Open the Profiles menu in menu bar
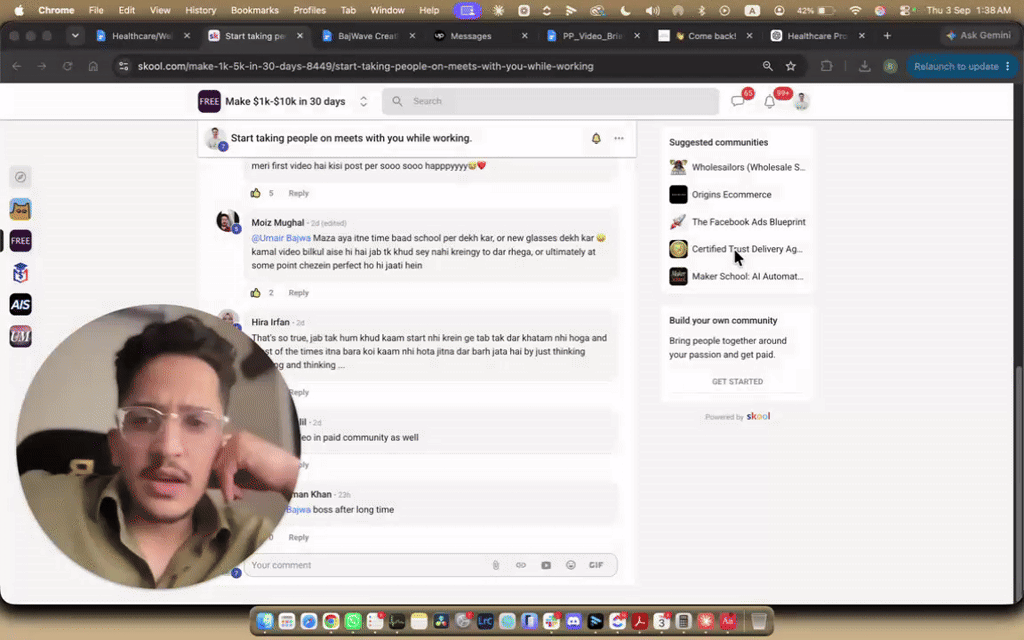Image resolution: width=1024 pixels, height=640 pixels. click(x=309, y=10)
